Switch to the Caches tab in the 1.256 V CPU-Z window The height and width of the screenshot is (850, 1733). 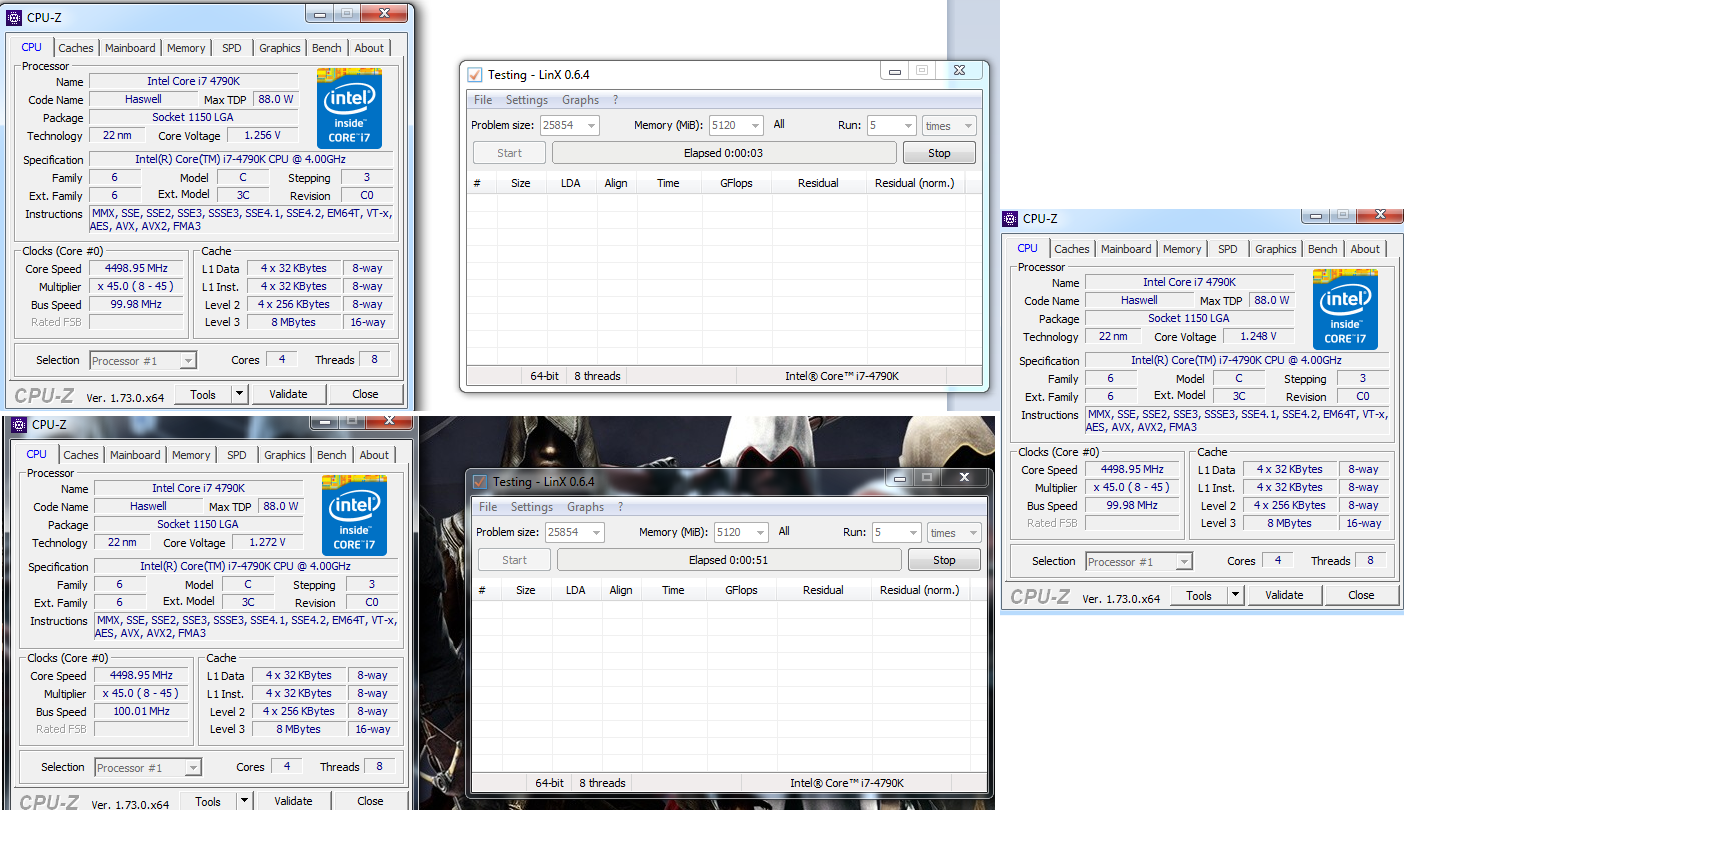pyautogui.click(x=76, y=48)
